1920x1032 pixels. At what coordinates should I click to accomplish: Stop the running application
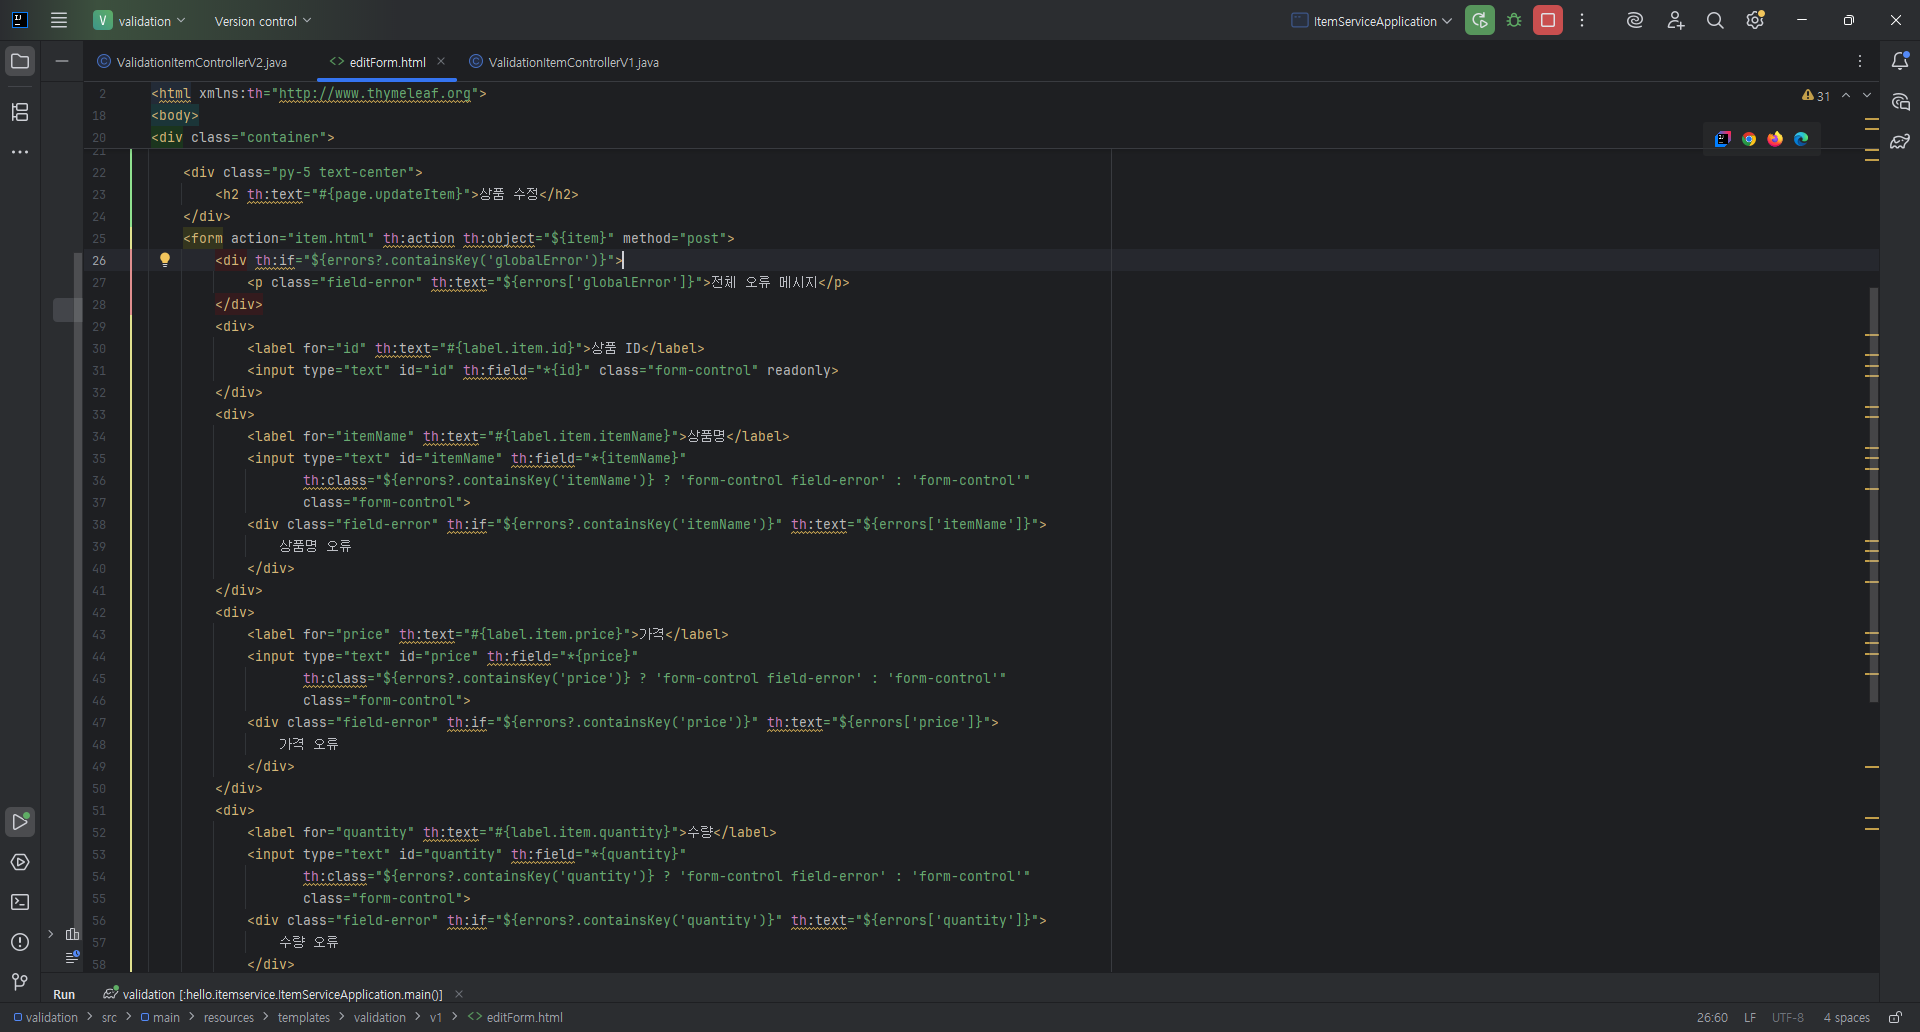coord(1548,20)
